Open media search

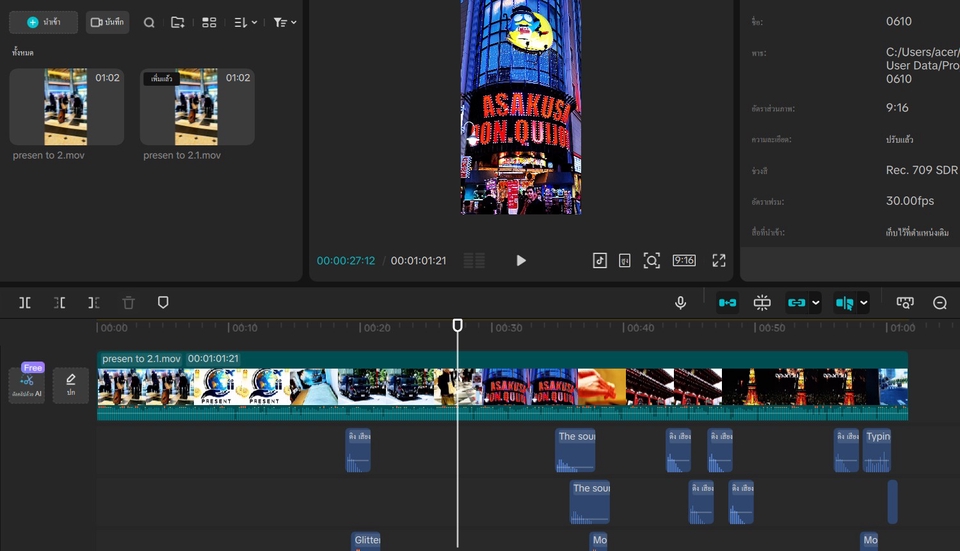pos(149,23)
